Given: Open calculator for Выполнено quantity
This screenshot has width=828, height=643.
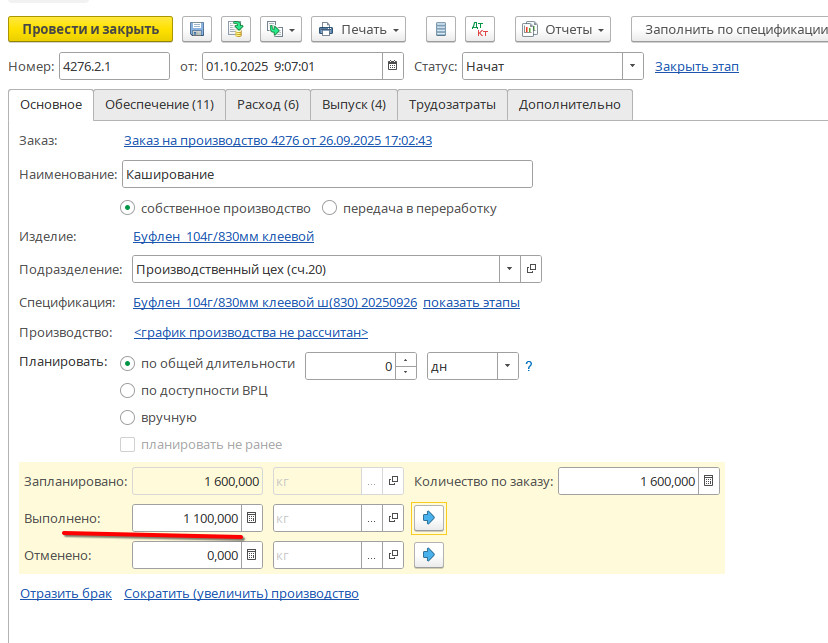Looking at the screenshot, I should pyautogui.click(x=252, y=518).
